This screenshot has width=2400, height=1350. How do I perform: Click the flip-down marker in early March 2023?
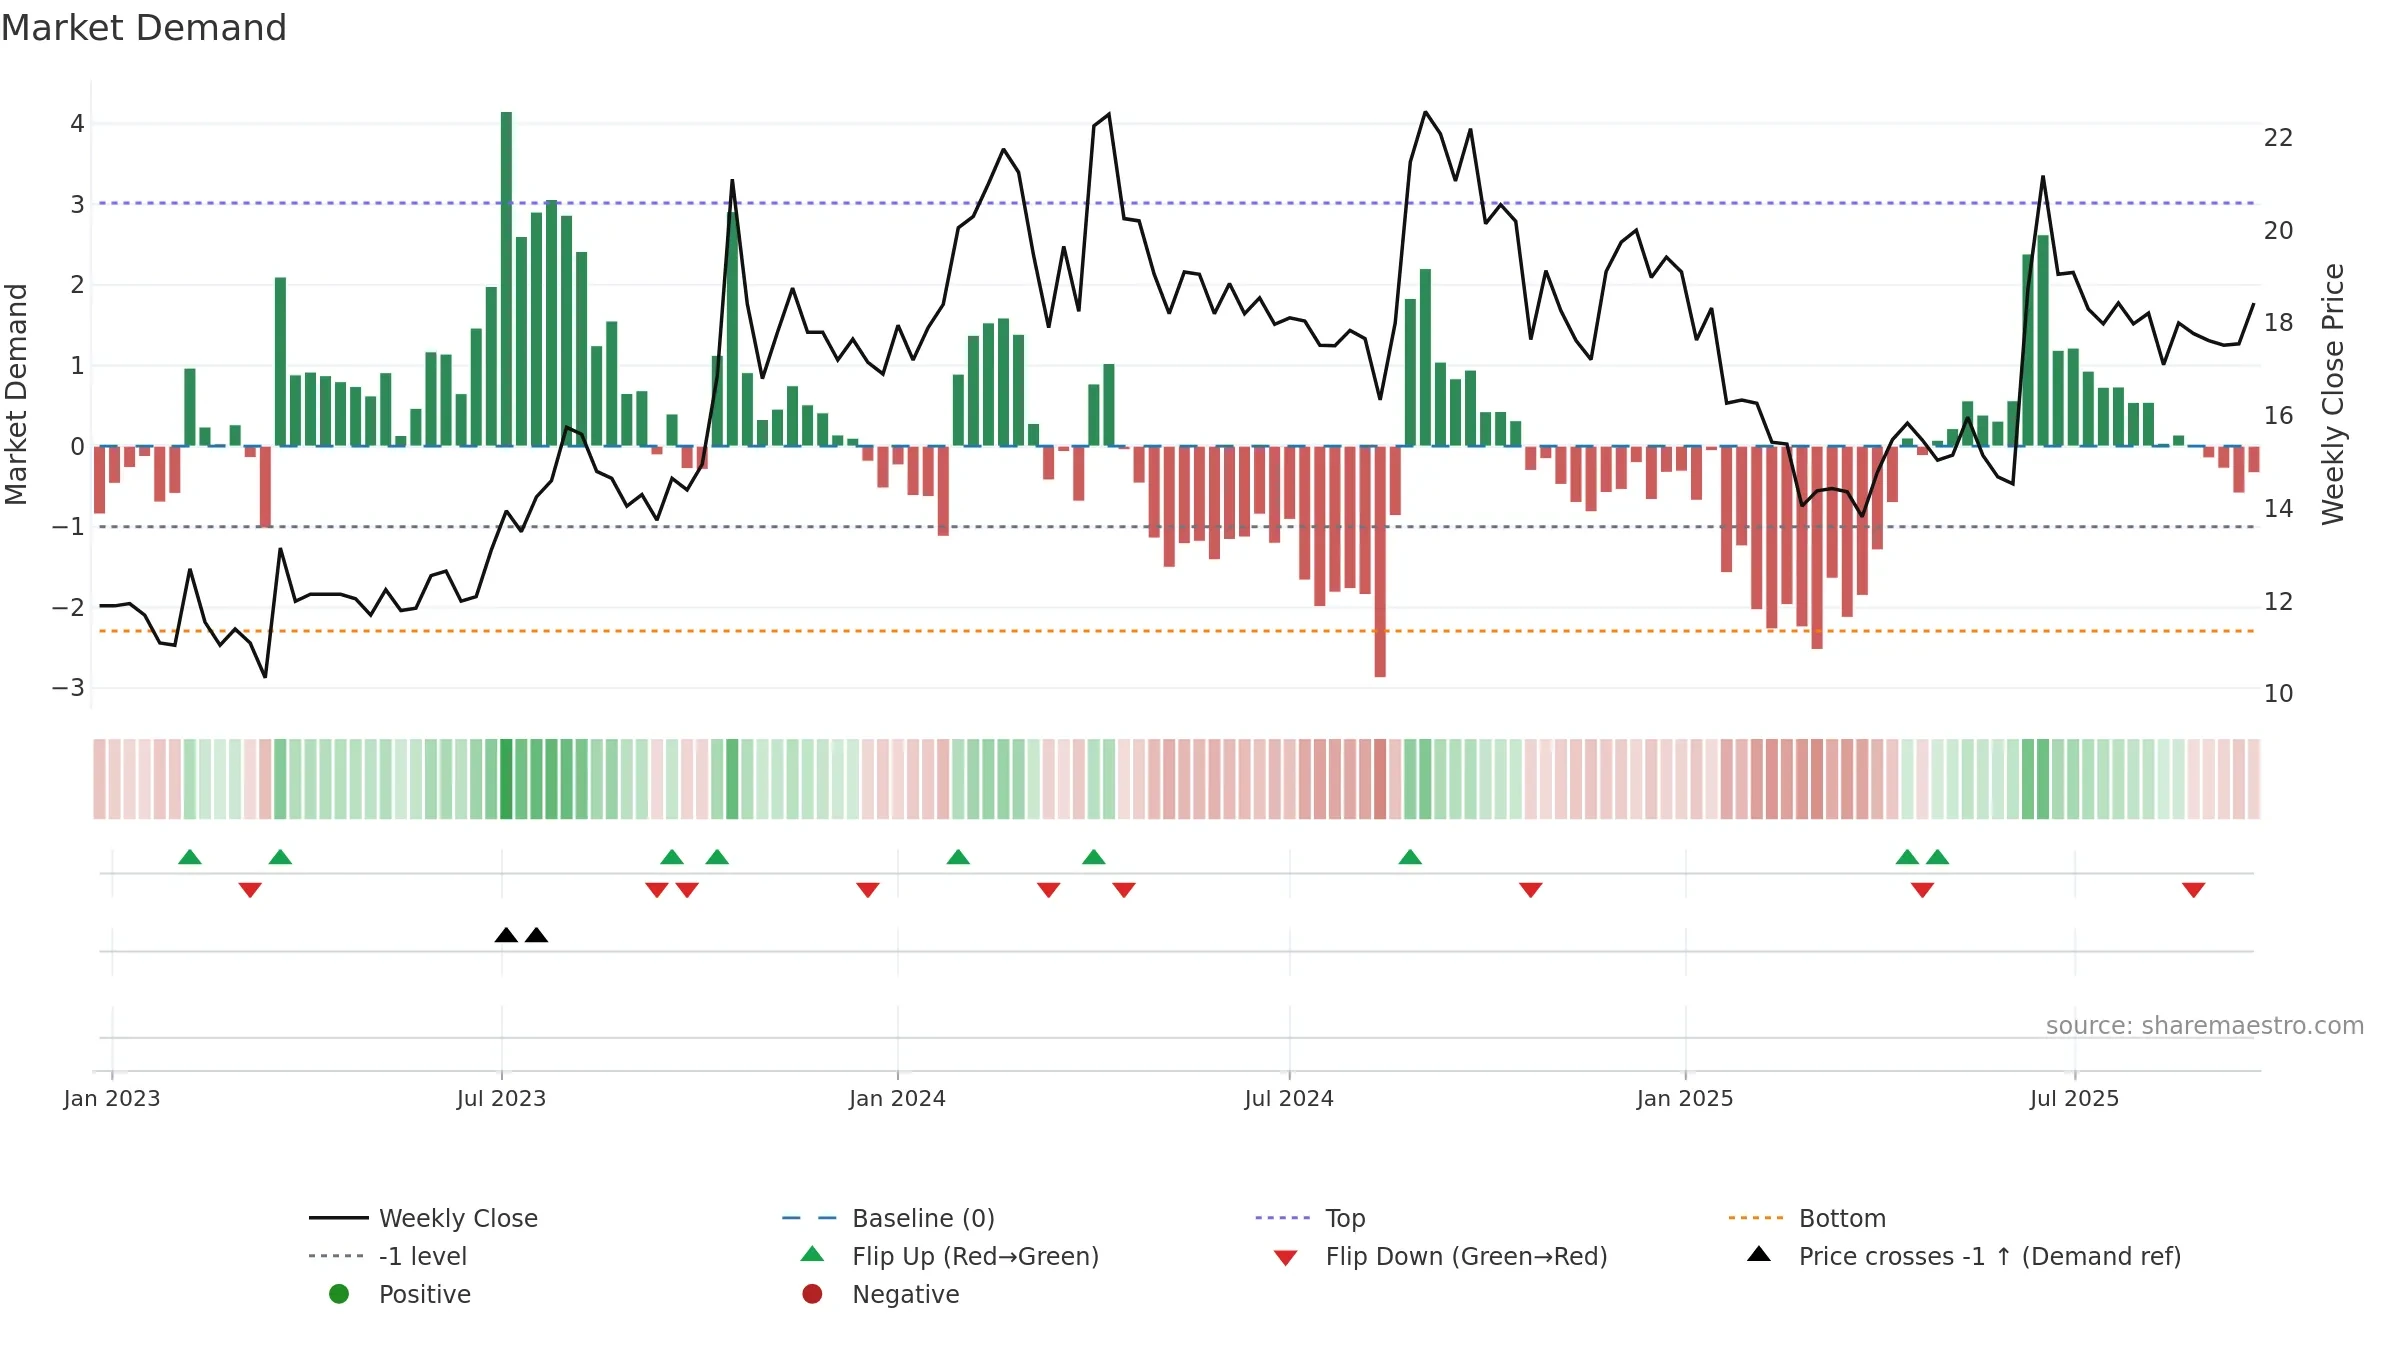[250, 889]
